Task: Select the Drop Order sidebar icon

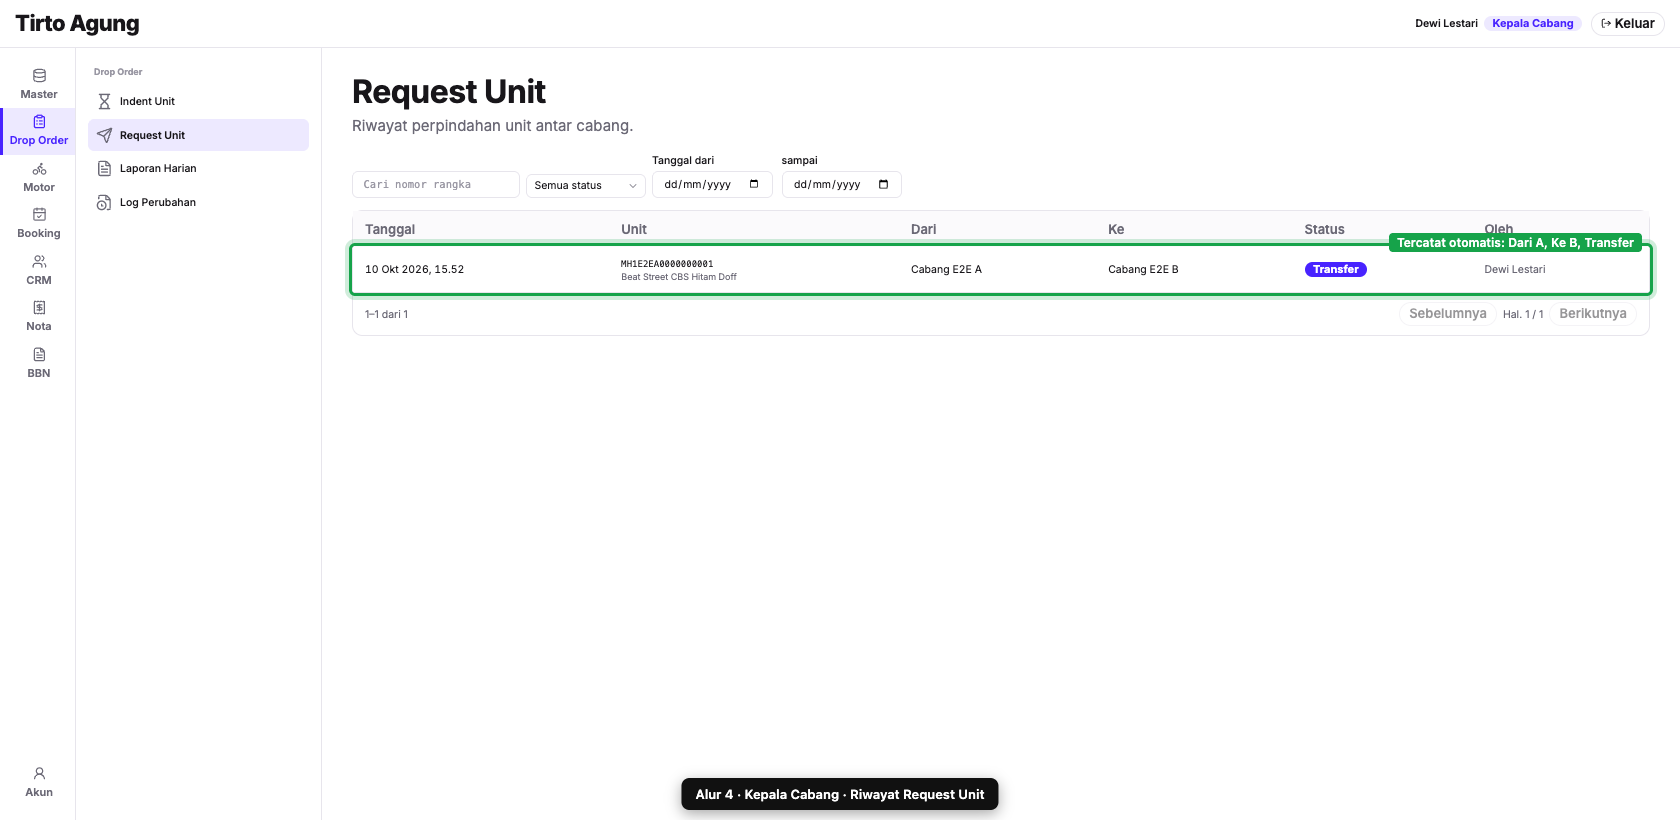Action: coord(39,122)
